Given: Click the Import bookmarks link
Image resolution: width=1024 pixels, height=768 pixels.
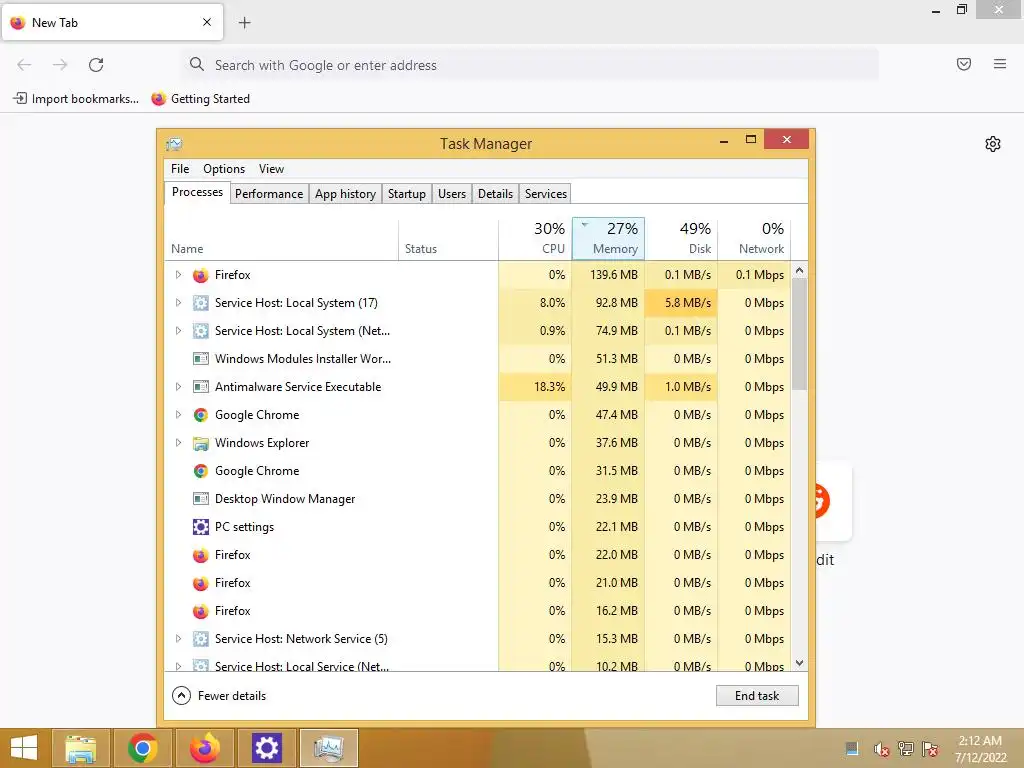Looking at the screenshot, I should pyautogui.click(x=76, y=99).
